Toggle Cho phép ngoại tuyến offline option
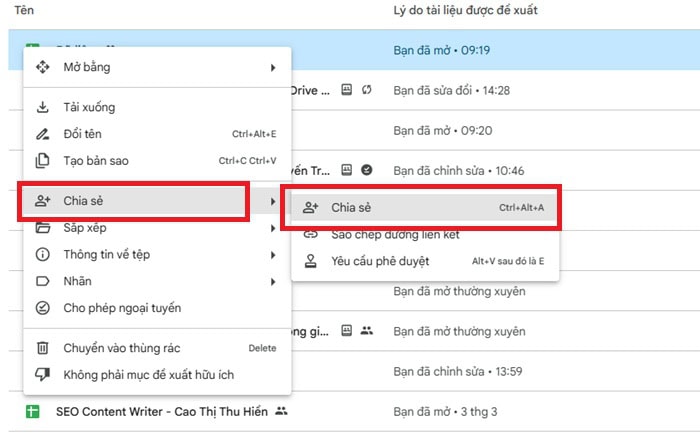The image size is (700, 445). [122, 308]
